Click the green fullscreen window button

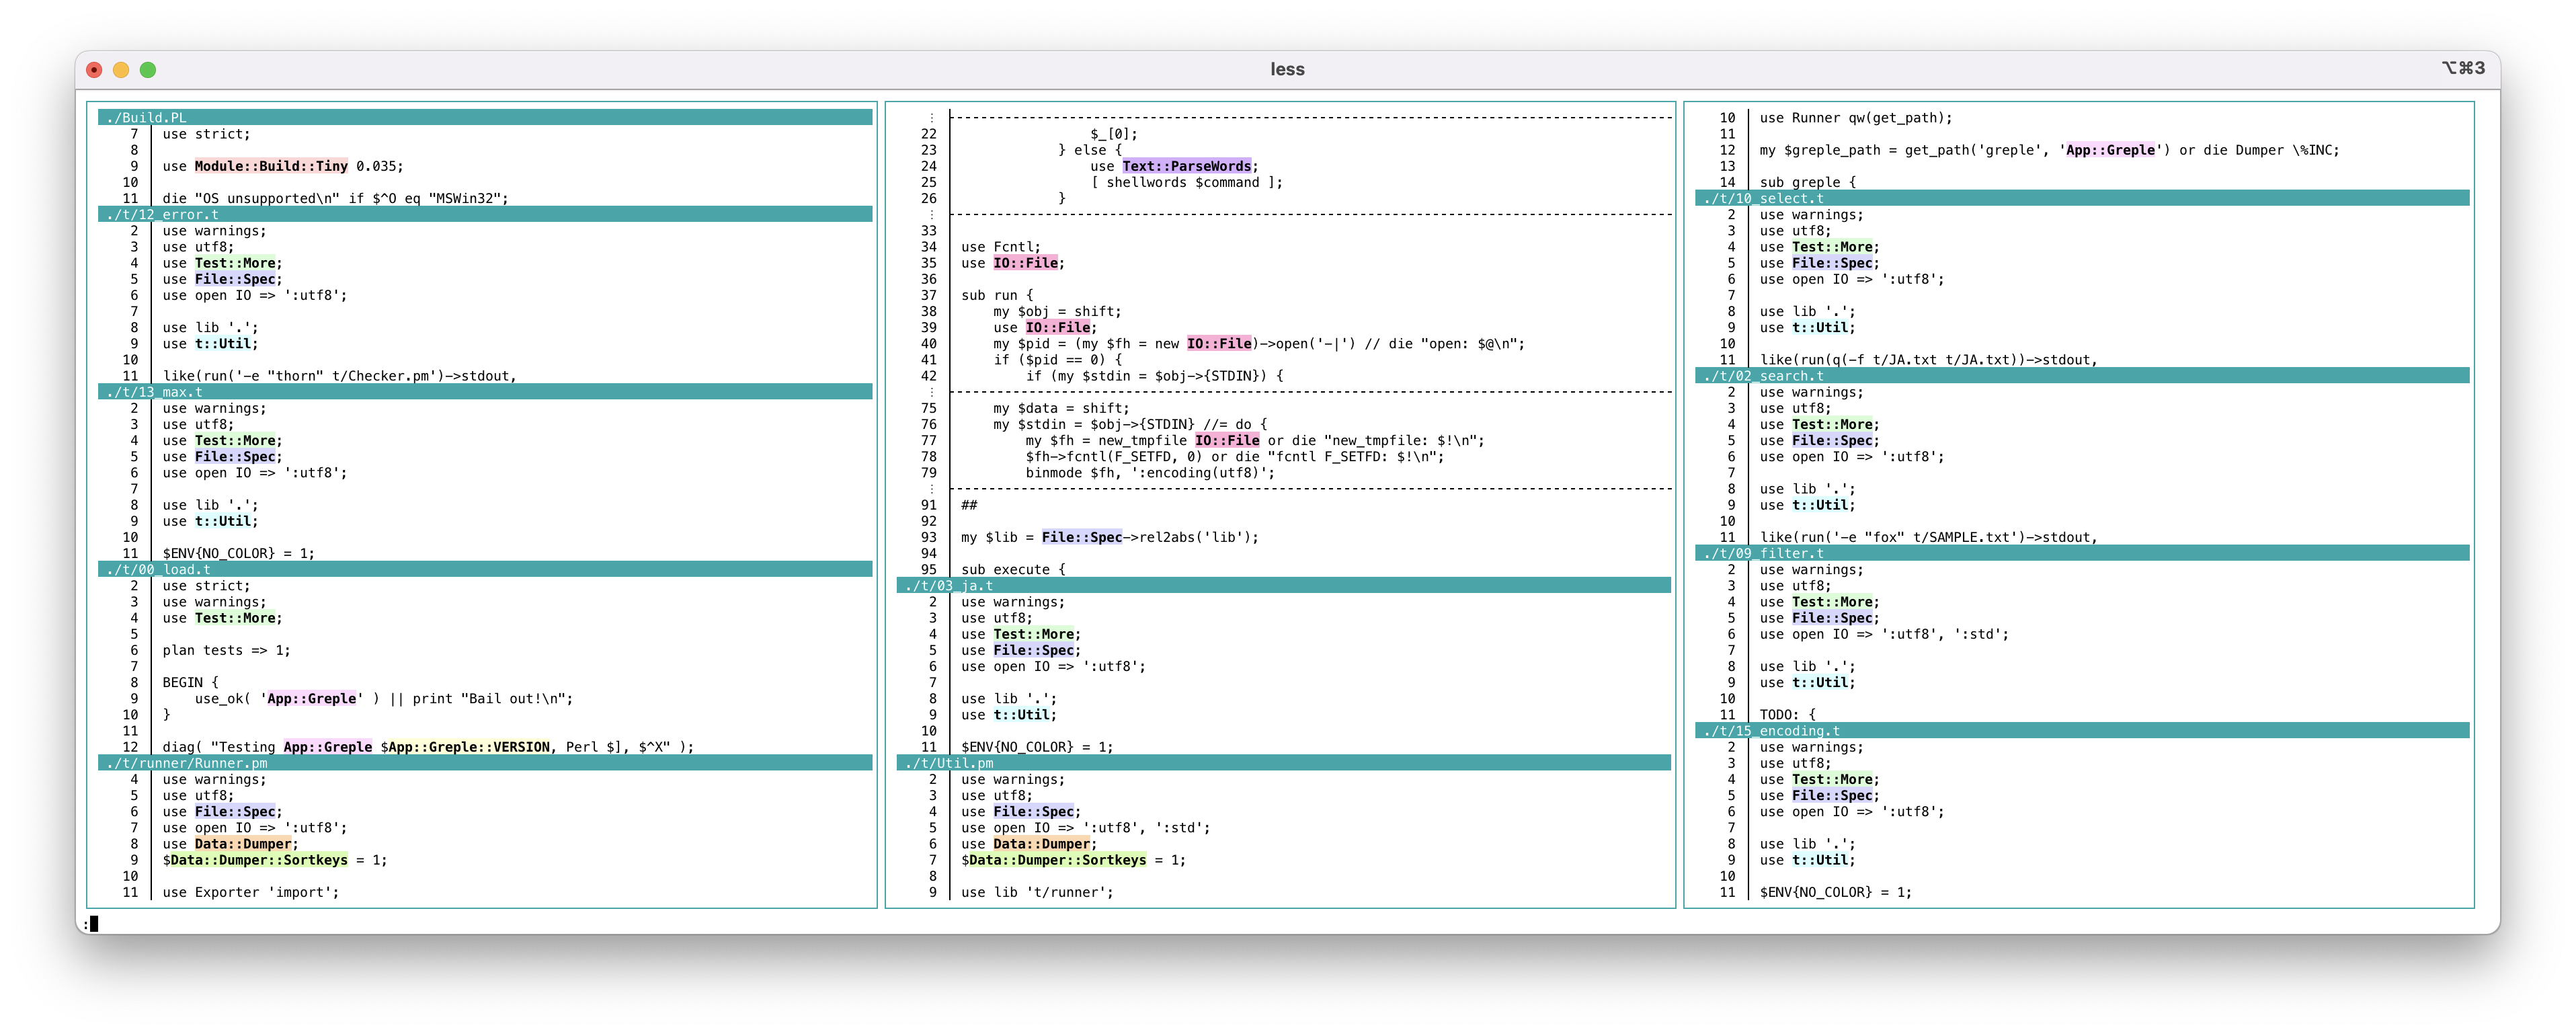[x=148, y=70]
